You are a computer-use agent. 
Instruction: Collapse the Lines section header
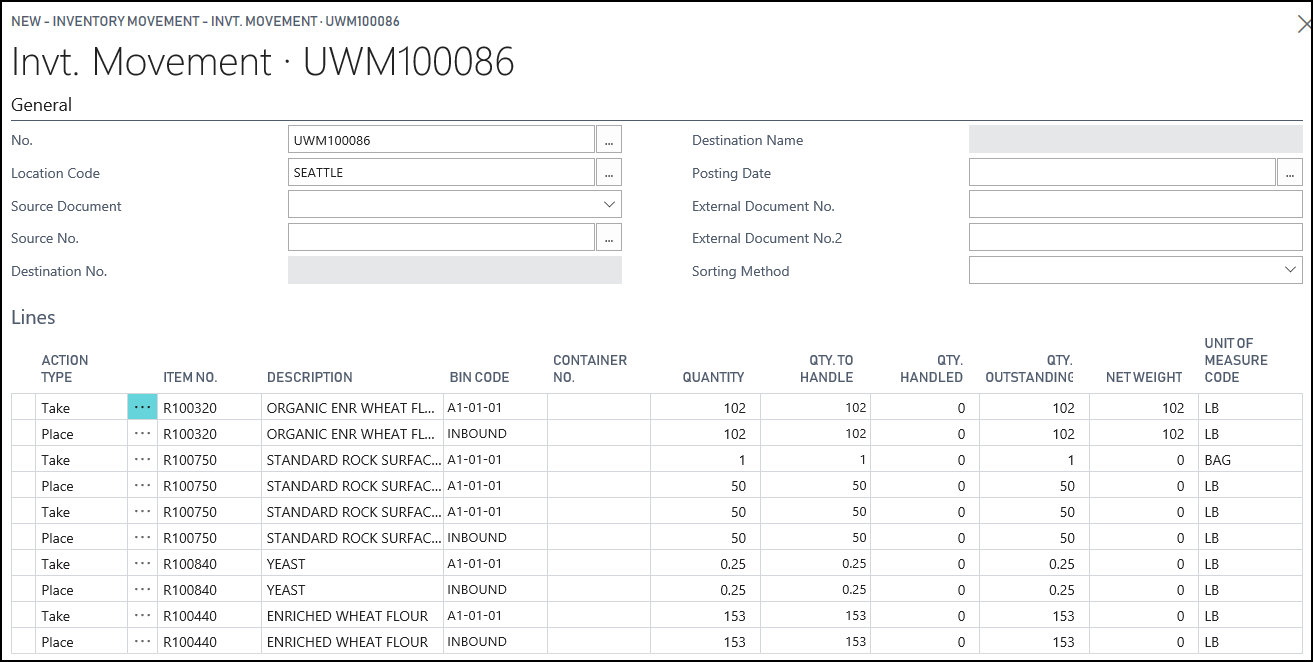(33, 318)
